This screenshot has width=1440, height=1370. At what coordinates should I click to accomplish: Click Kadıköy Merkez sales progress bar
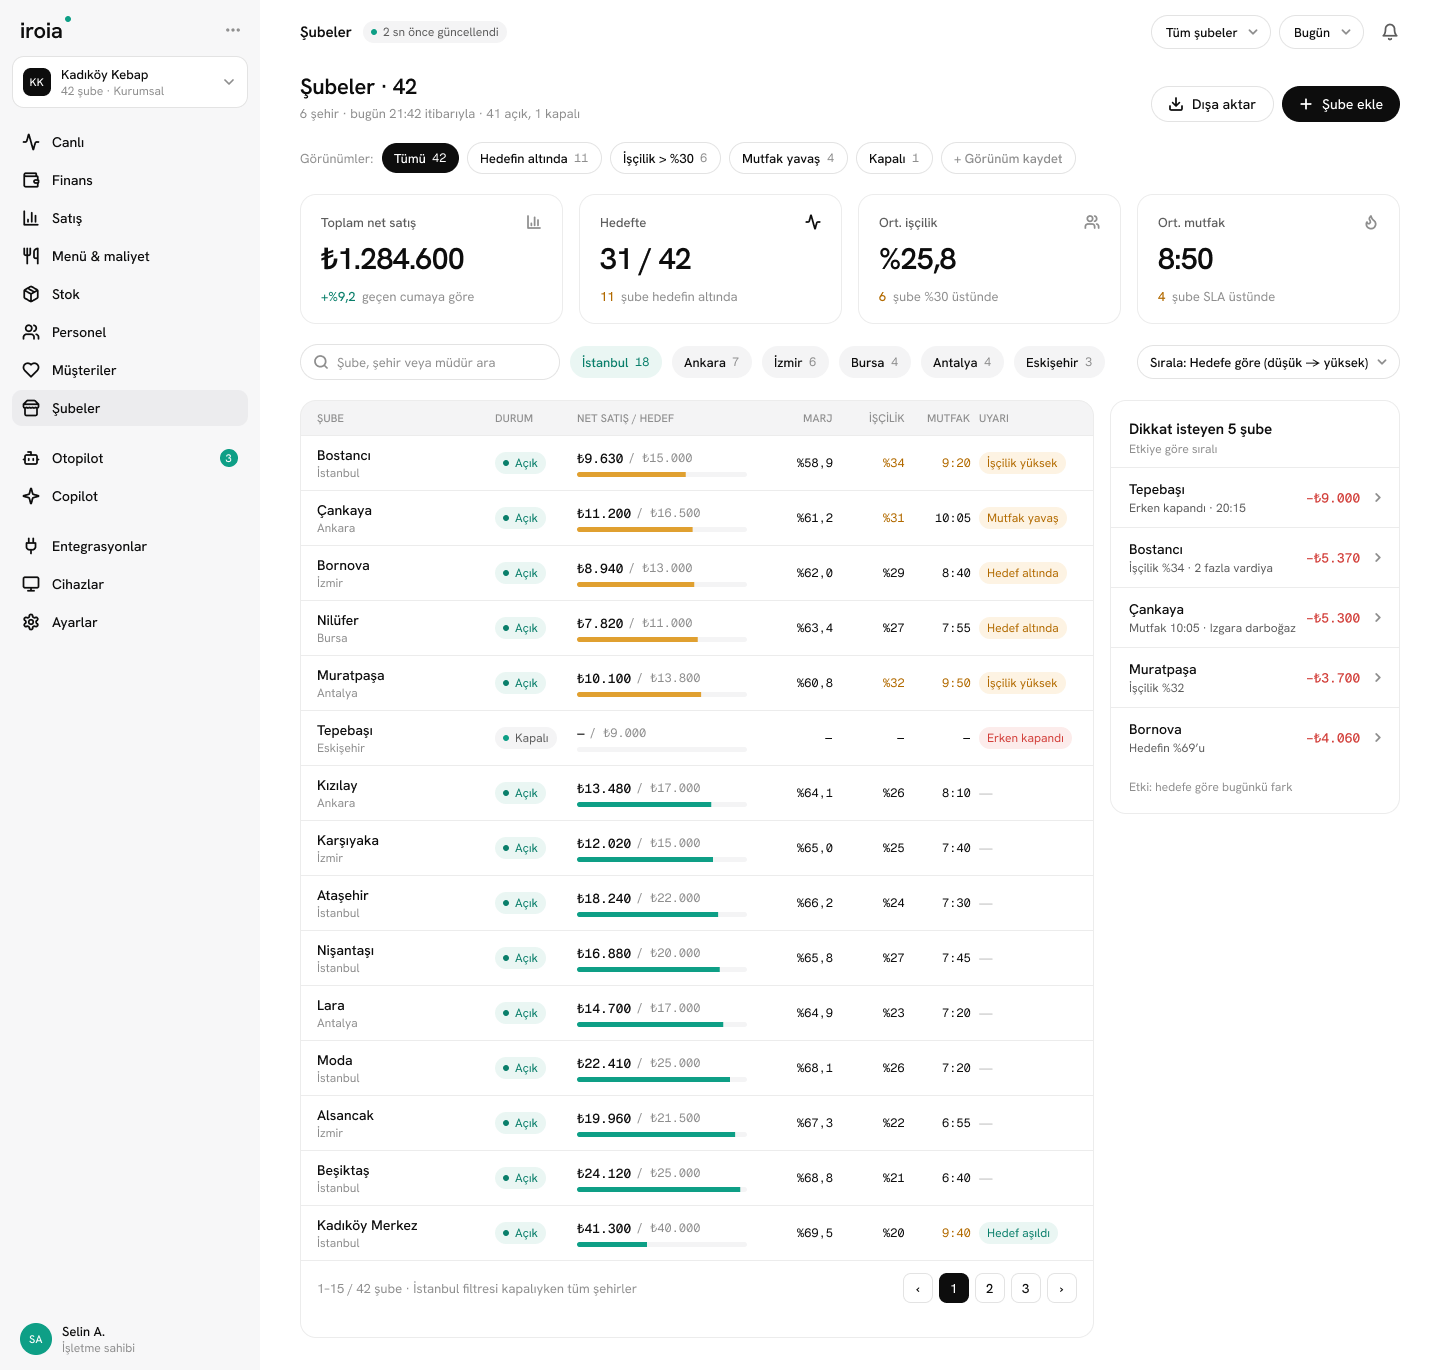point(662,1244)
